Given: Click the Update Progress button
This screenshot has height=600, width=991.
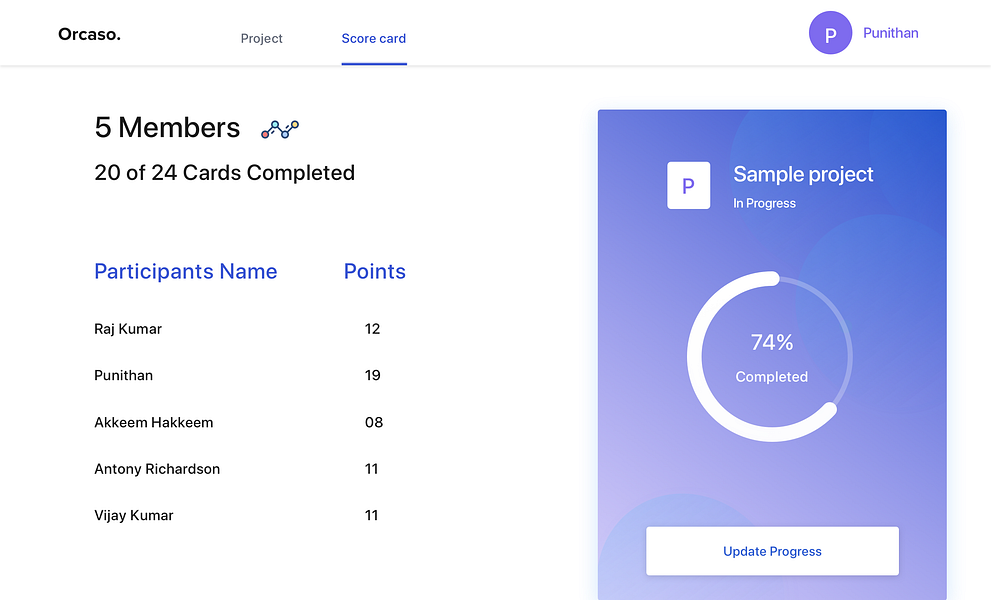Looking at the screenshot, I should tap(772, 551).
